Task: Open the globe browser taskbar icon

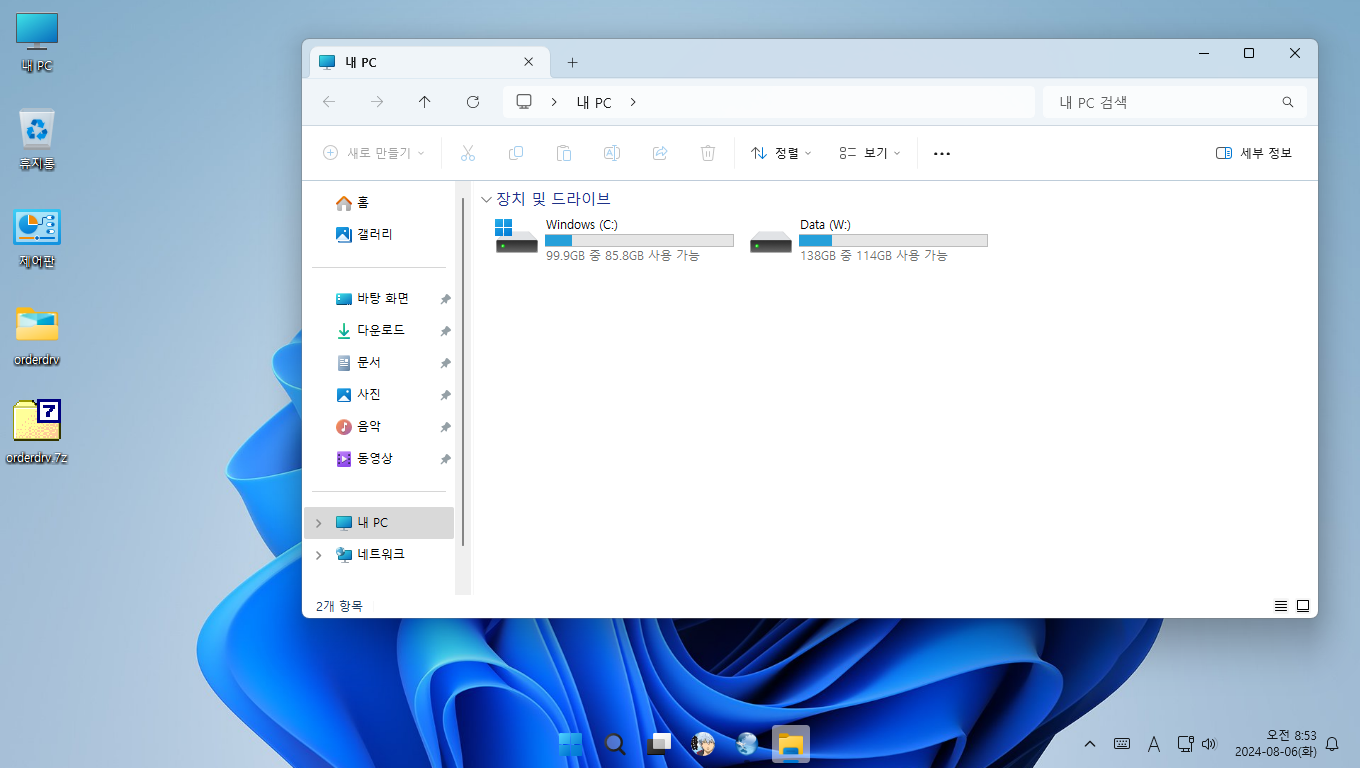Action: 747,744
